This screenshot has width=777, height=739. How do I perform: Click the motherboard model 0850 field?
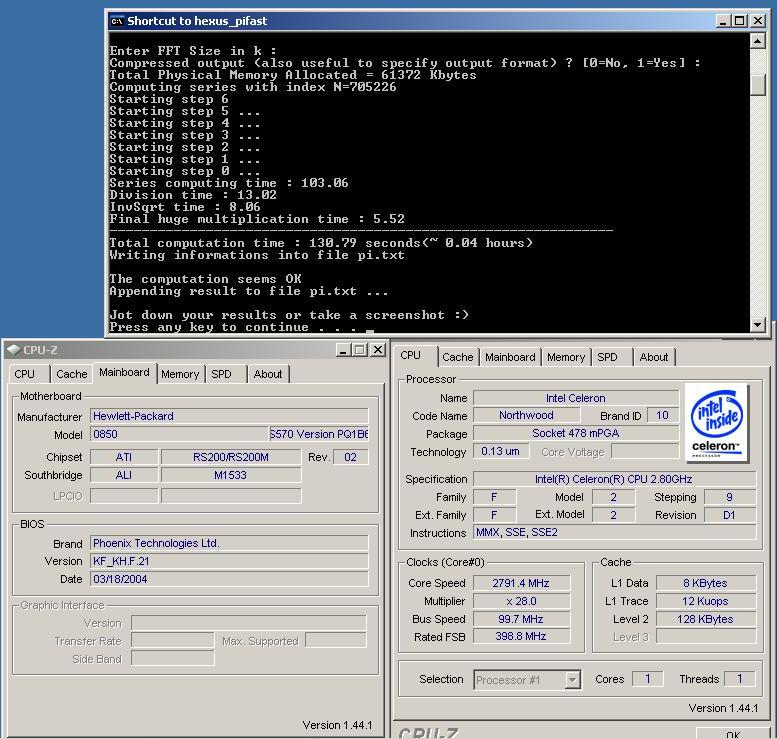[179, 434]
